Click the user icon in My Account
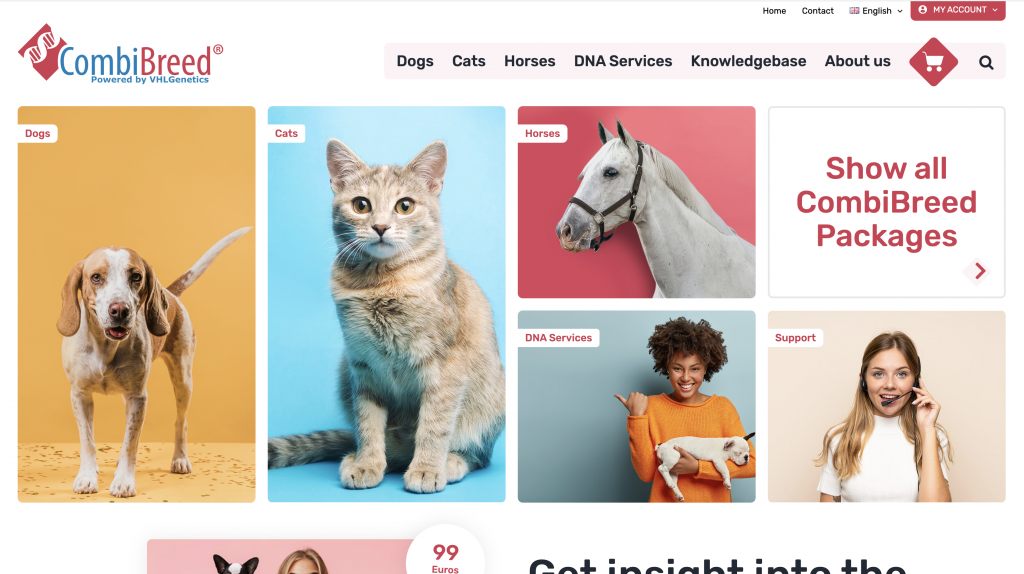This screenshot has width=1024, height=574. pyautogui.click(x=923, y=10)
